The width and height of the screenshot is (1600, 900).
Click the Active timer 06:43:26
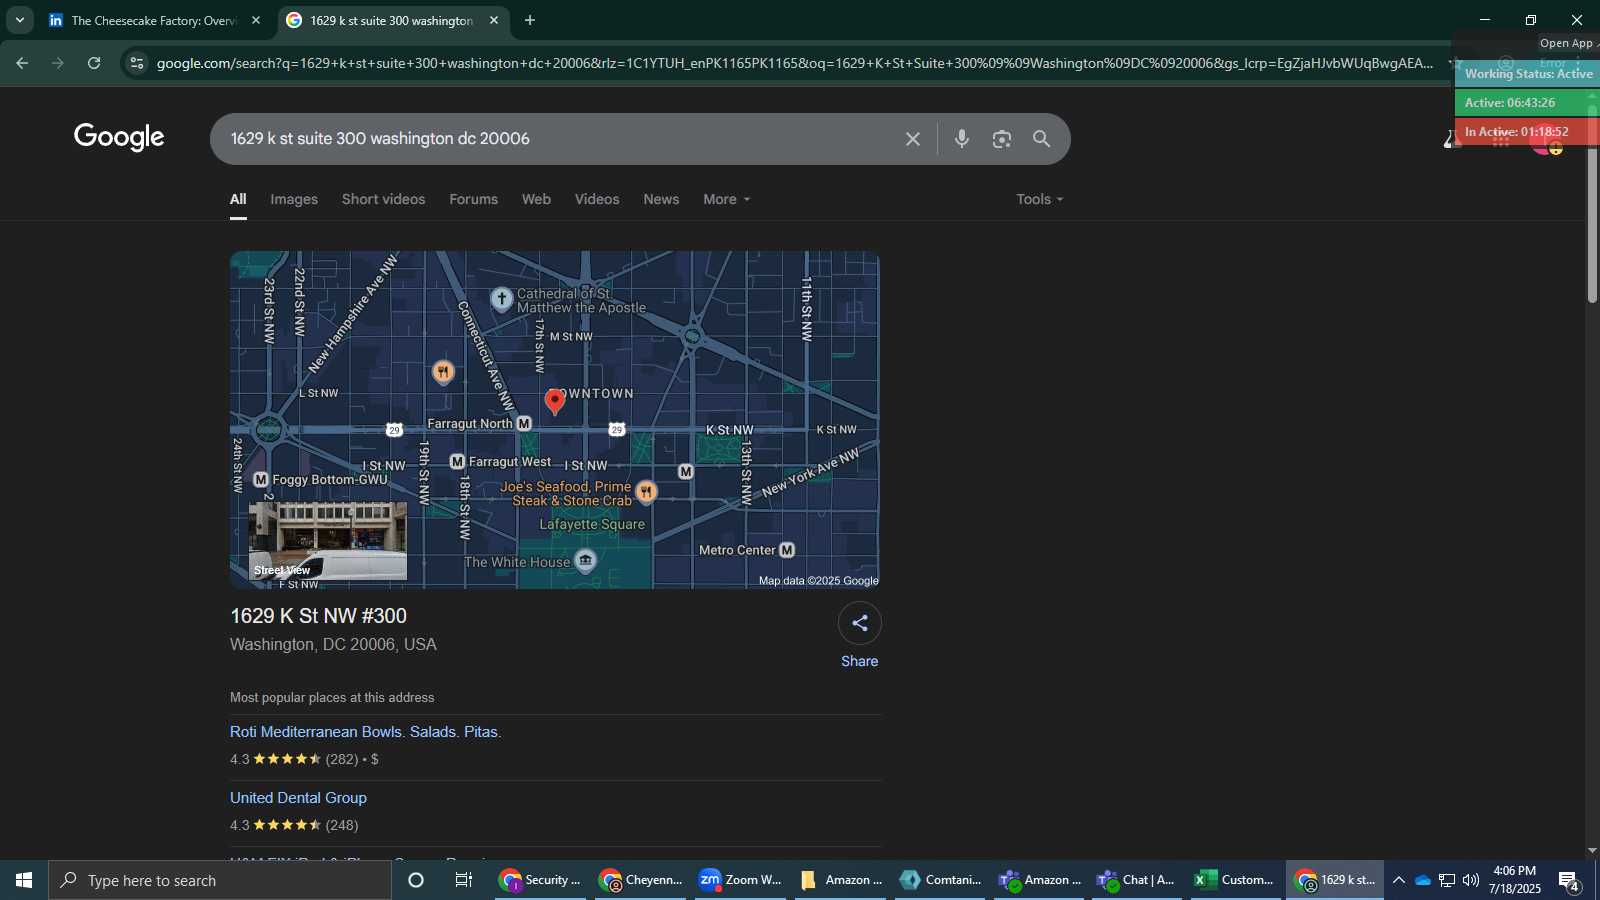1528,103
